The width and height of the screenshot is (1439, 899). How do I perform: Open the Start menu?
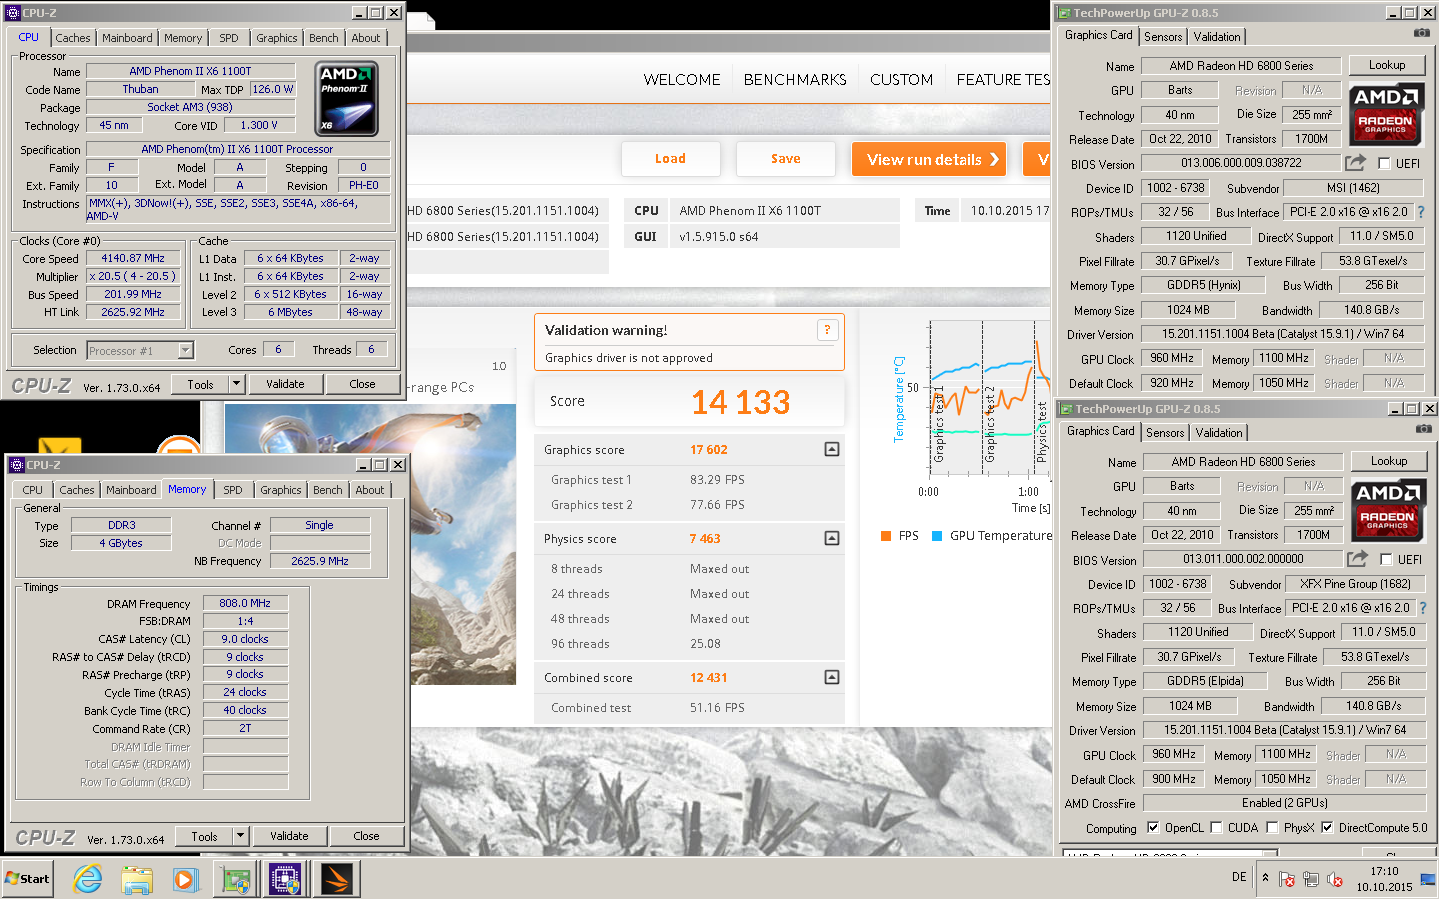coord(28,879)
